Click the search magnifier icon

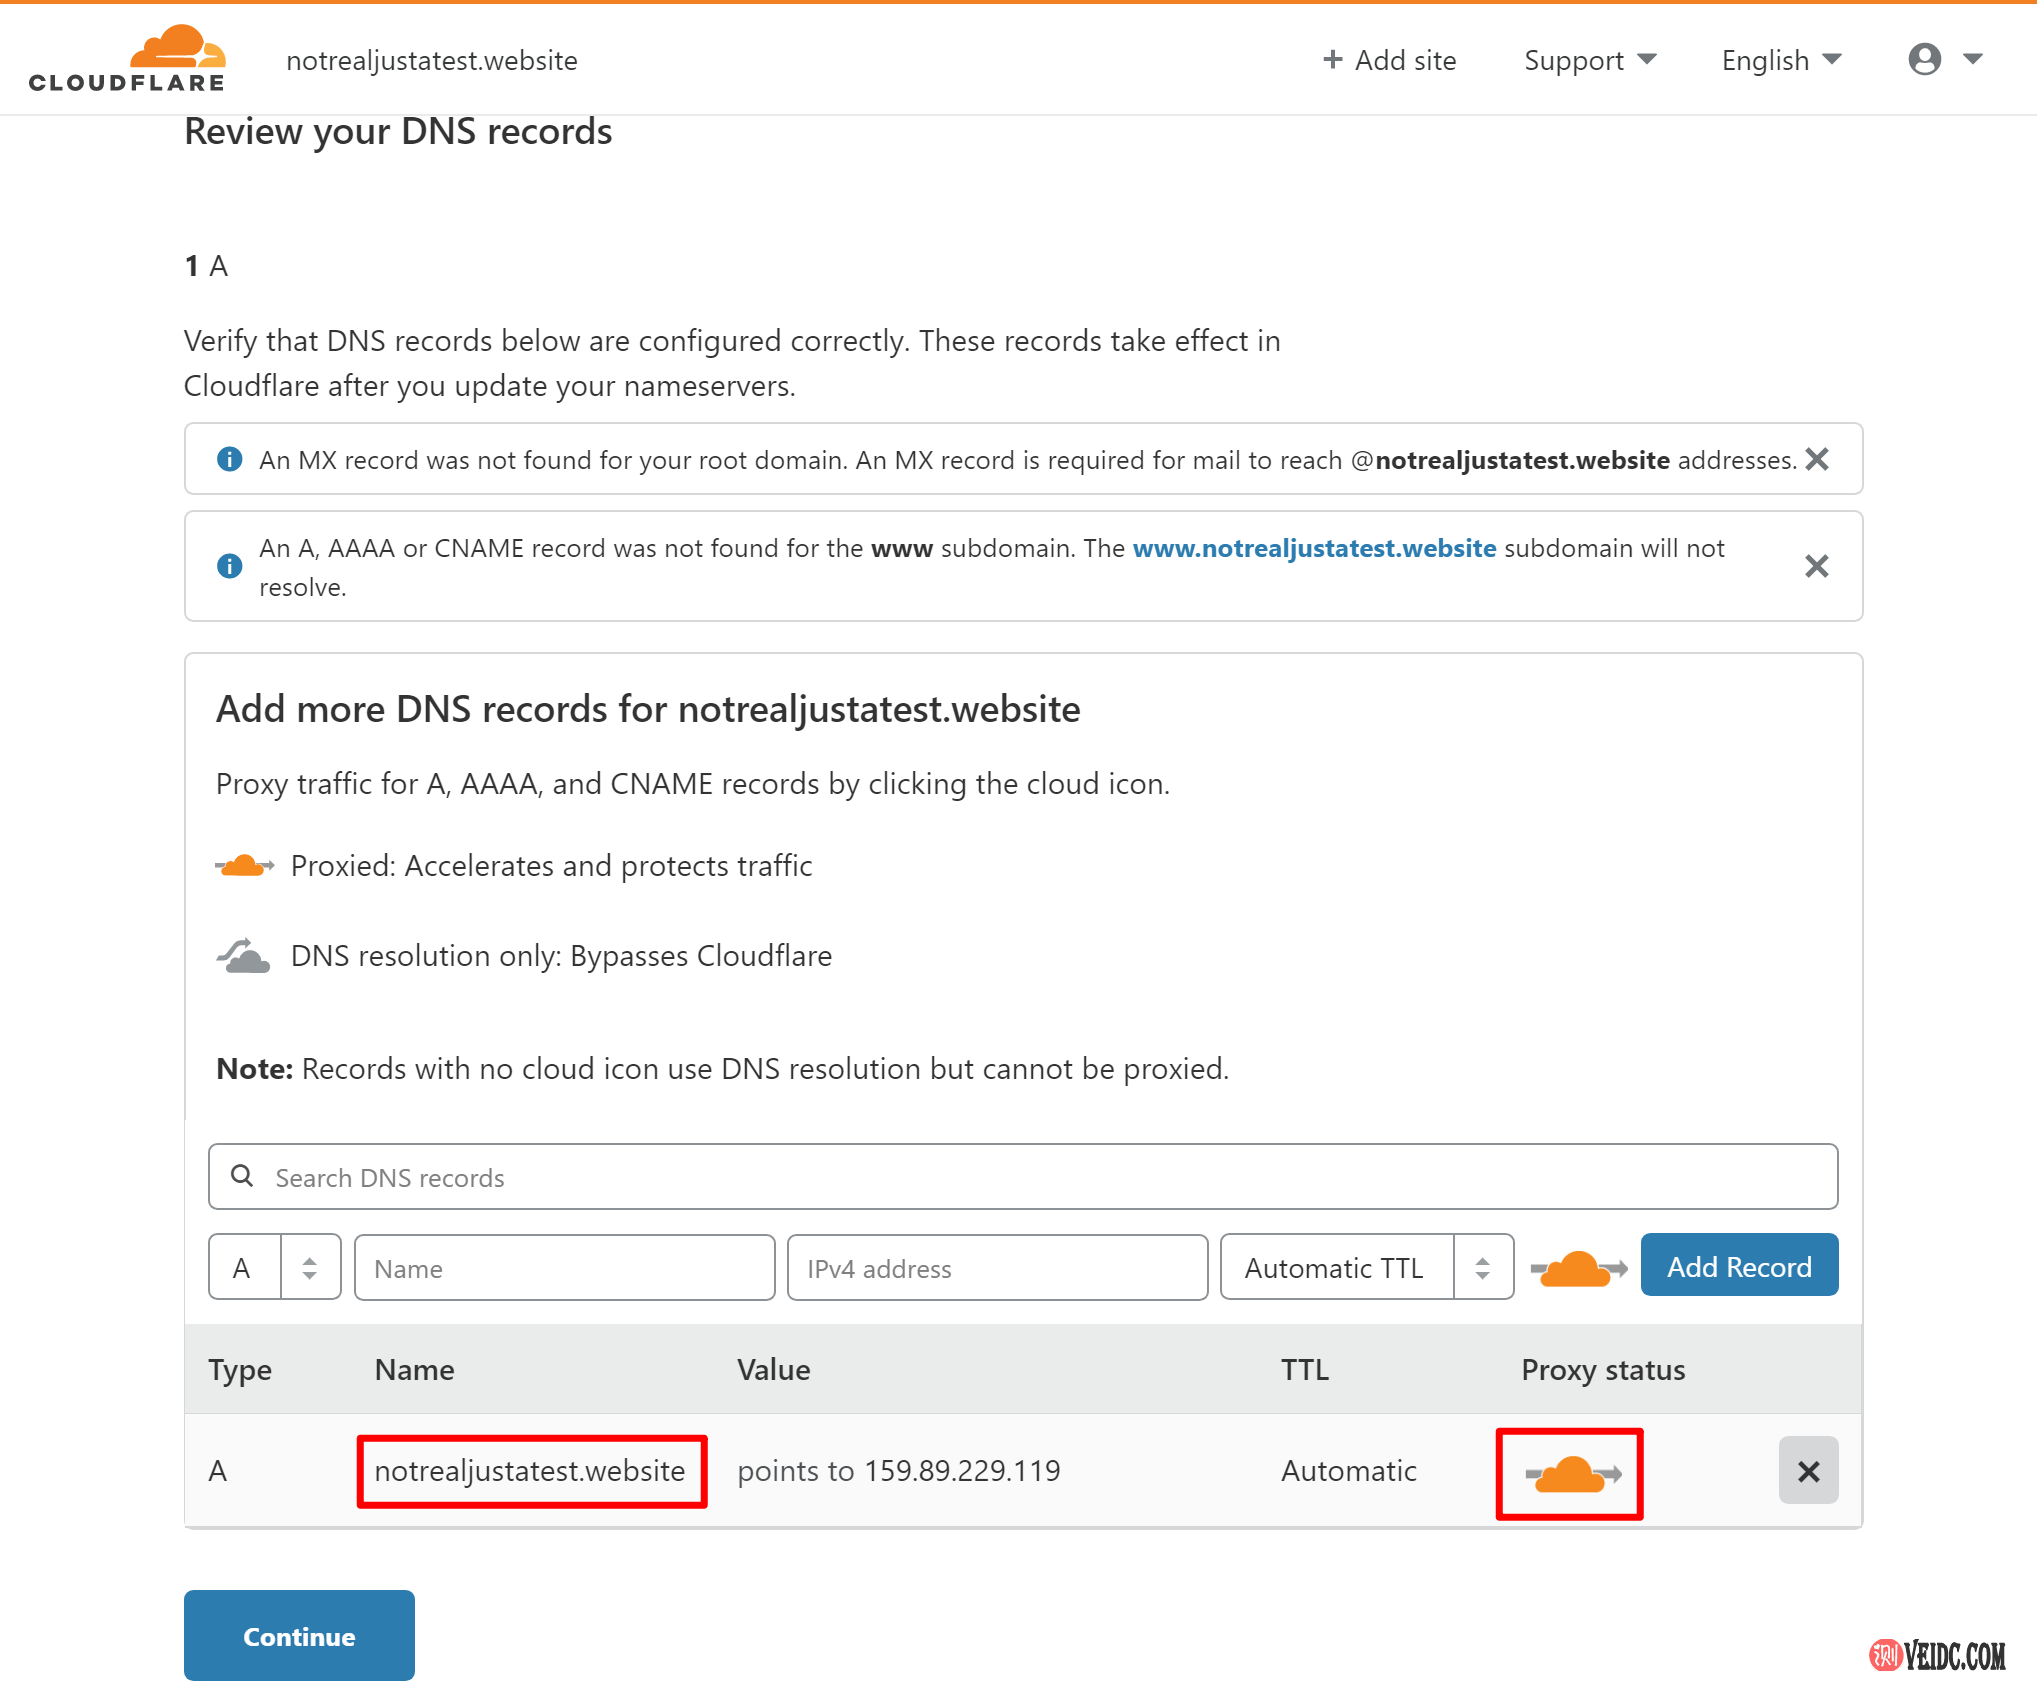coord(242,1176)
